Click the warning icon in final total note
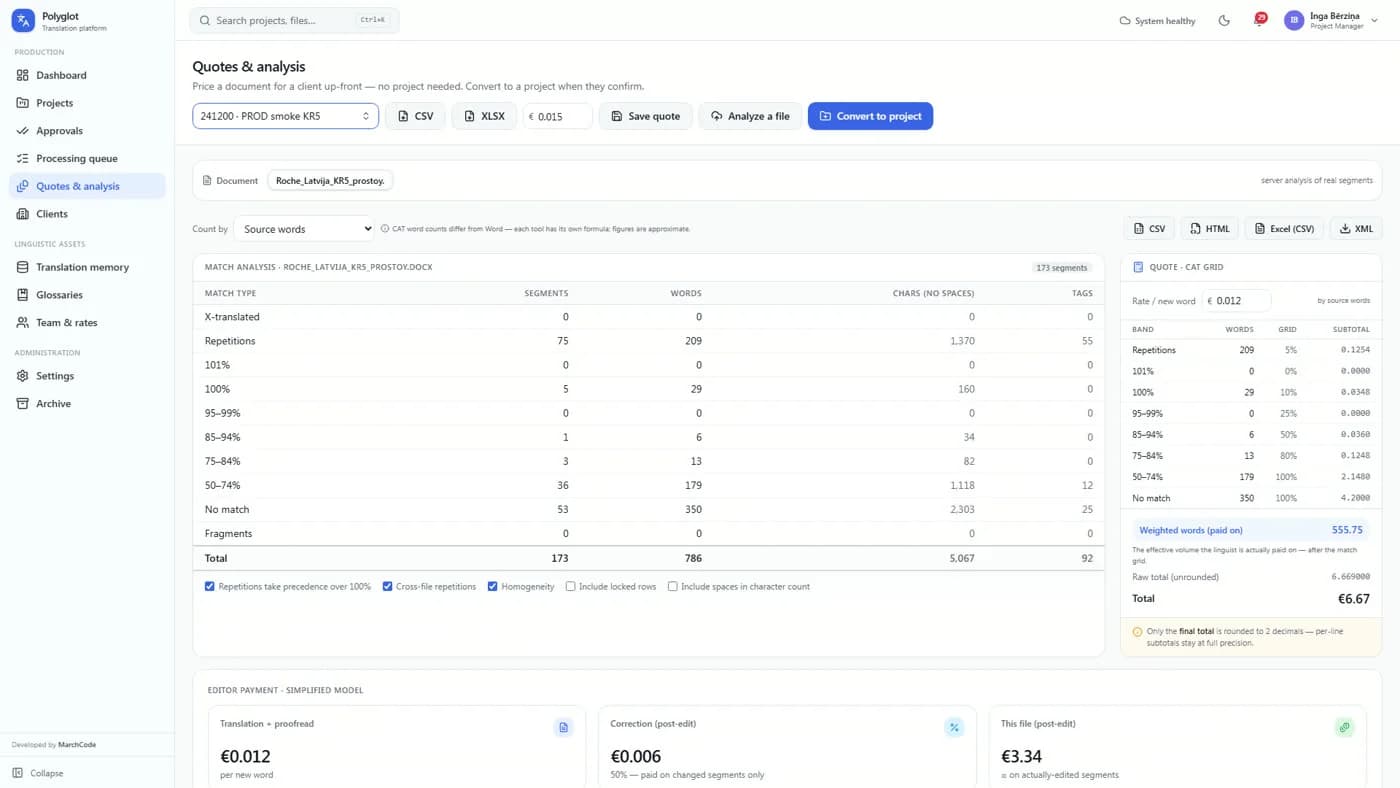The height and width of the screenshot is (788, 1400). point(1137,632)
